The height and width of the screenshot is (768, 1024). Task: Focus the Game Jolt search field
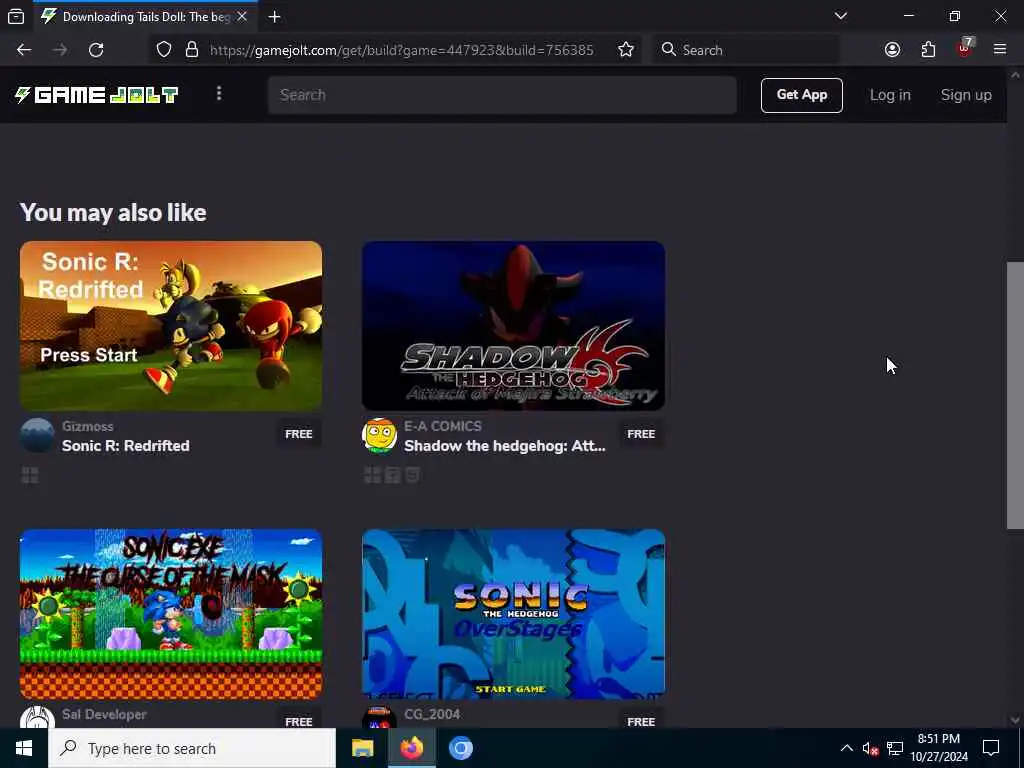coord(502,95)
